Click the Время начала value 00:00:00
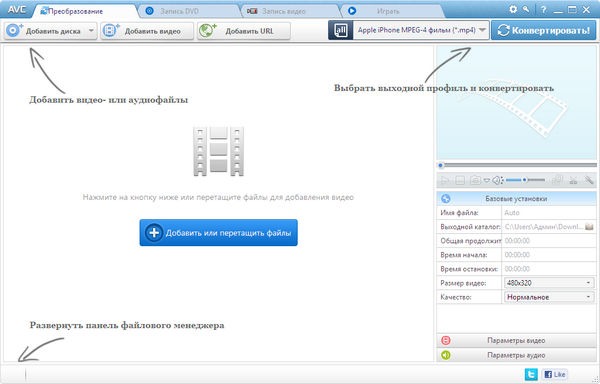 (x=517, y=255)
